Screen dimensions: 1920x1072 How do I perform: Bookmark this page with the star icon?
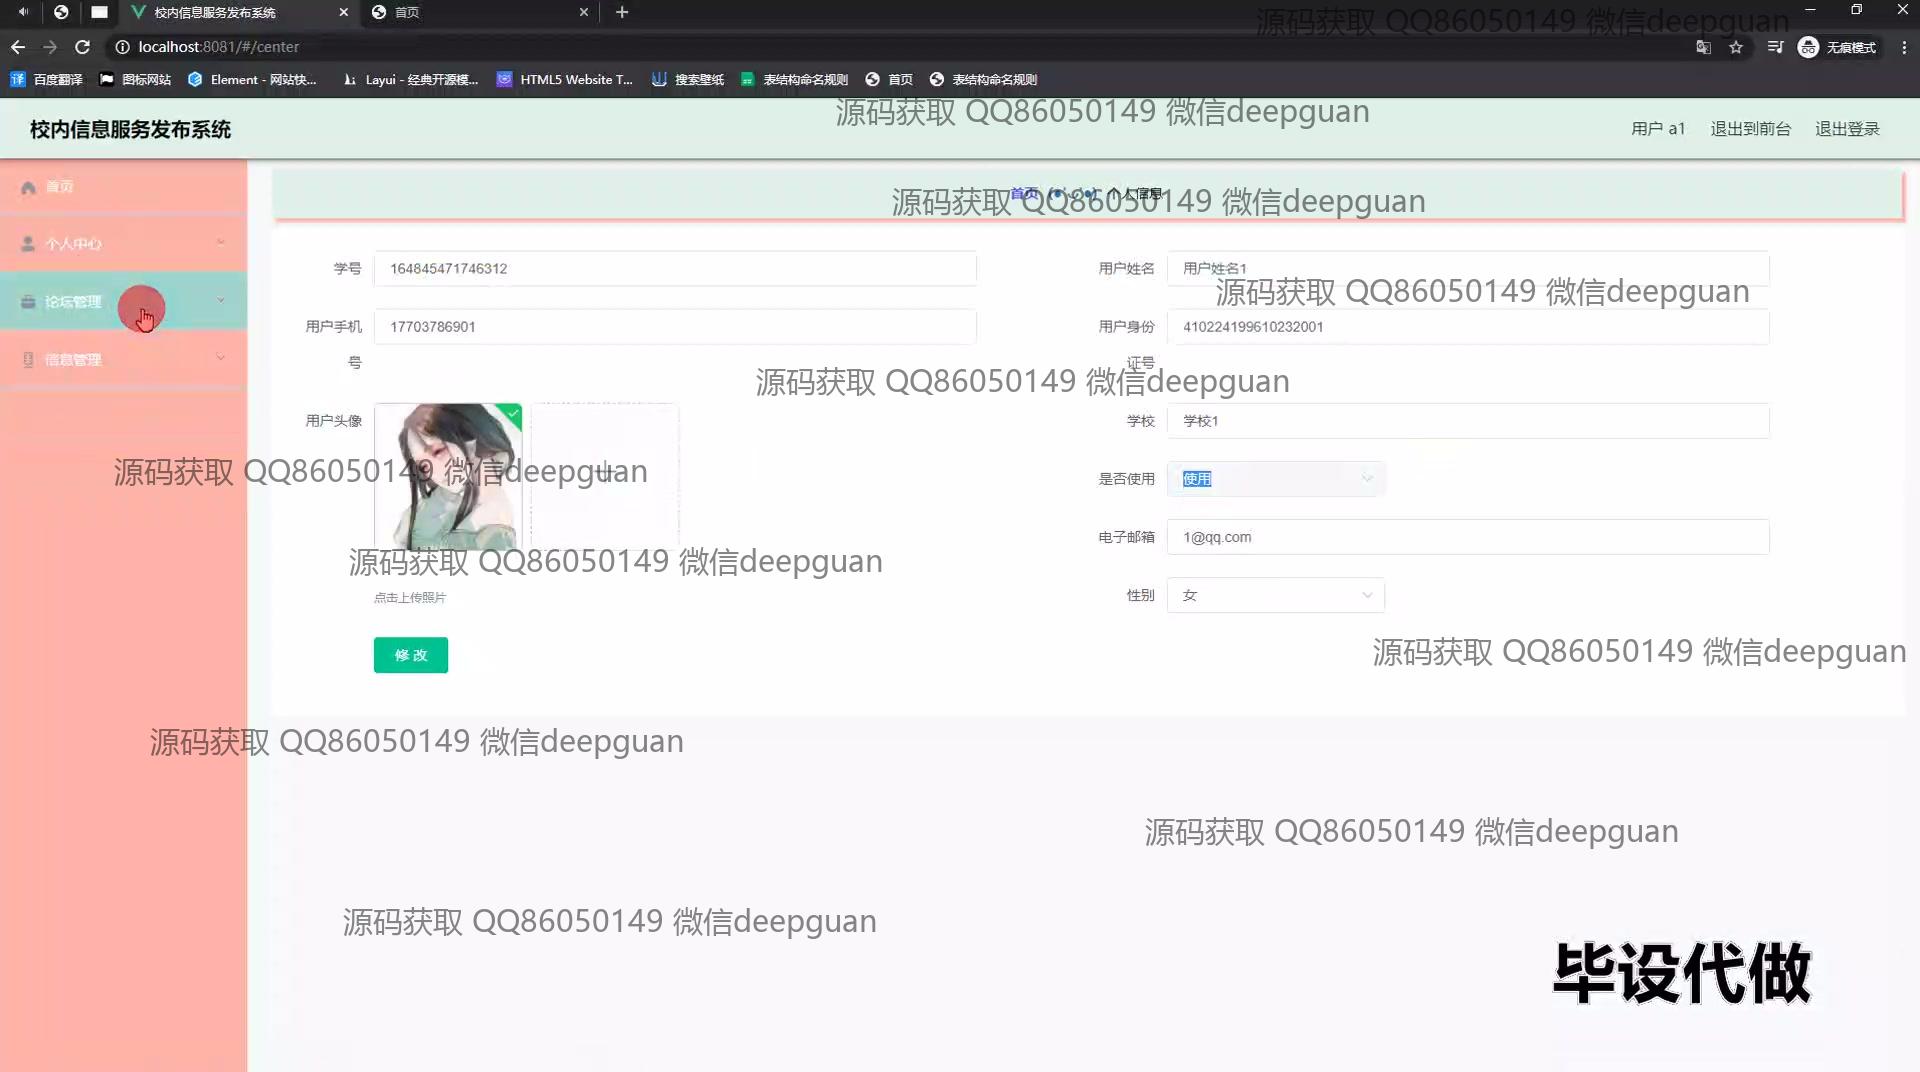(x=1736, y=47)
